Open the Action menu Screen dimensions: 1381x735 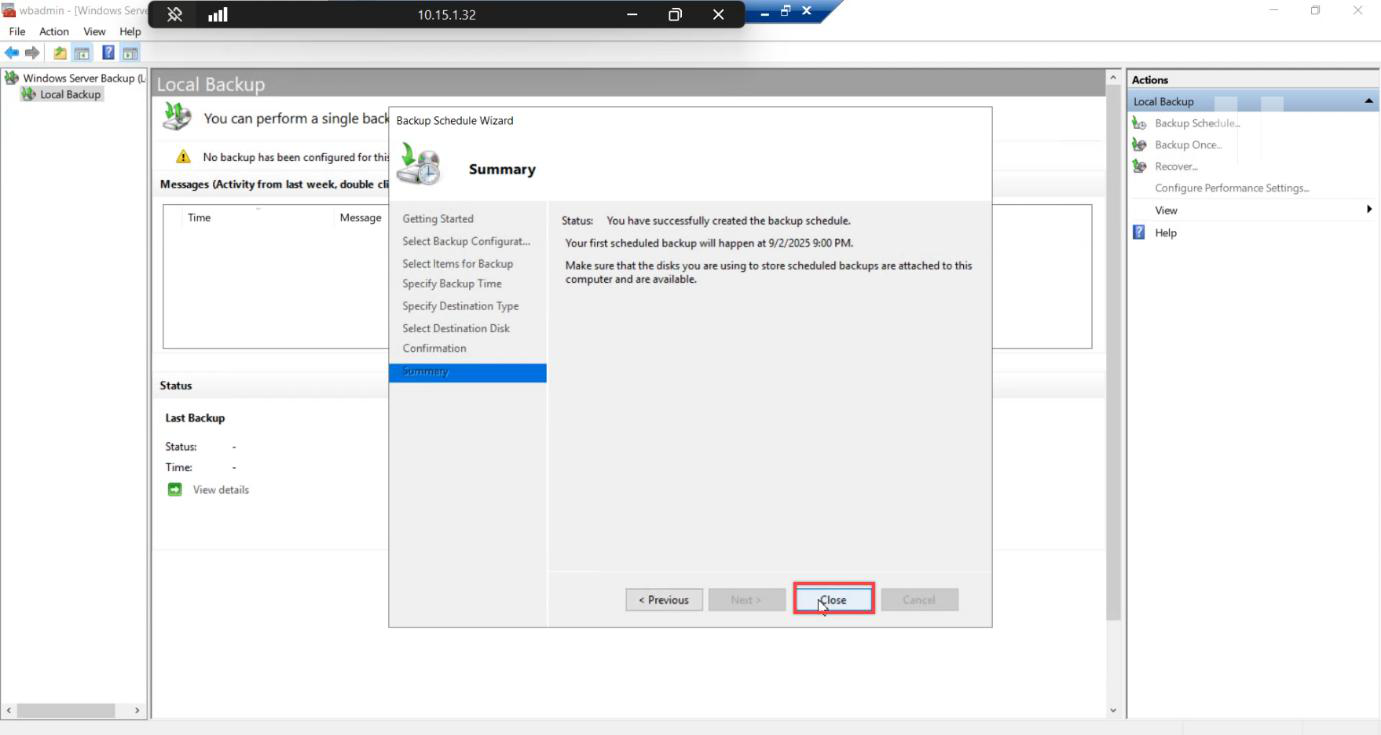[54, 31]
